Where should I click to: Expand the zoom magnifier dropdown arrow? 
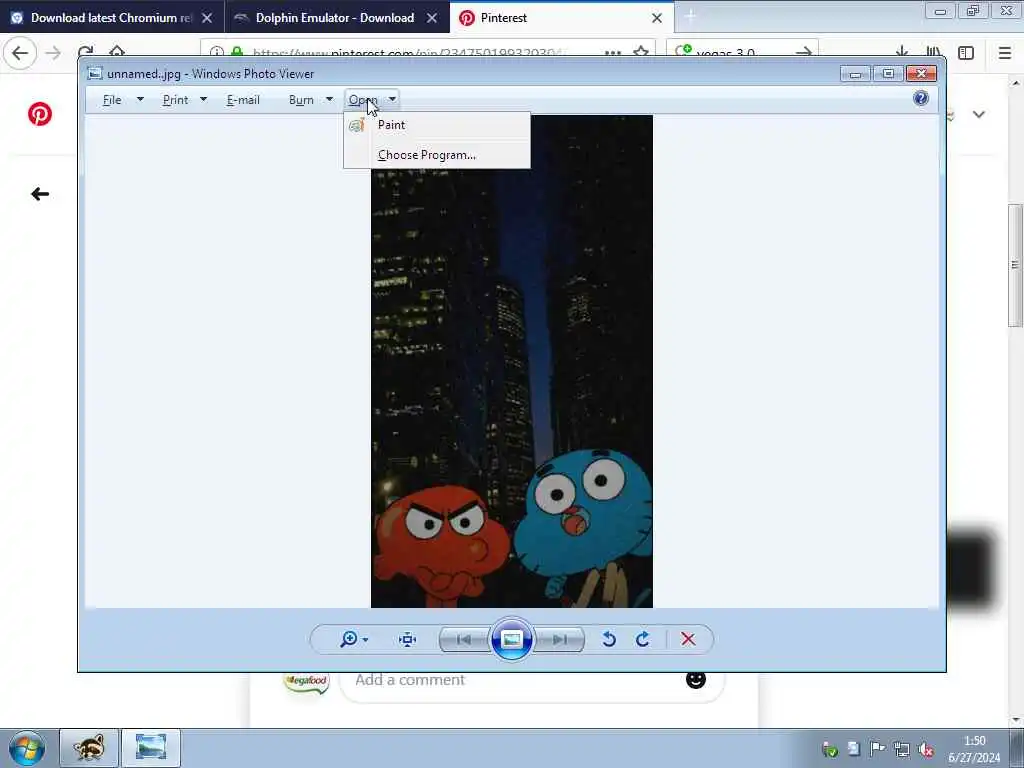(x=365, y=640)
